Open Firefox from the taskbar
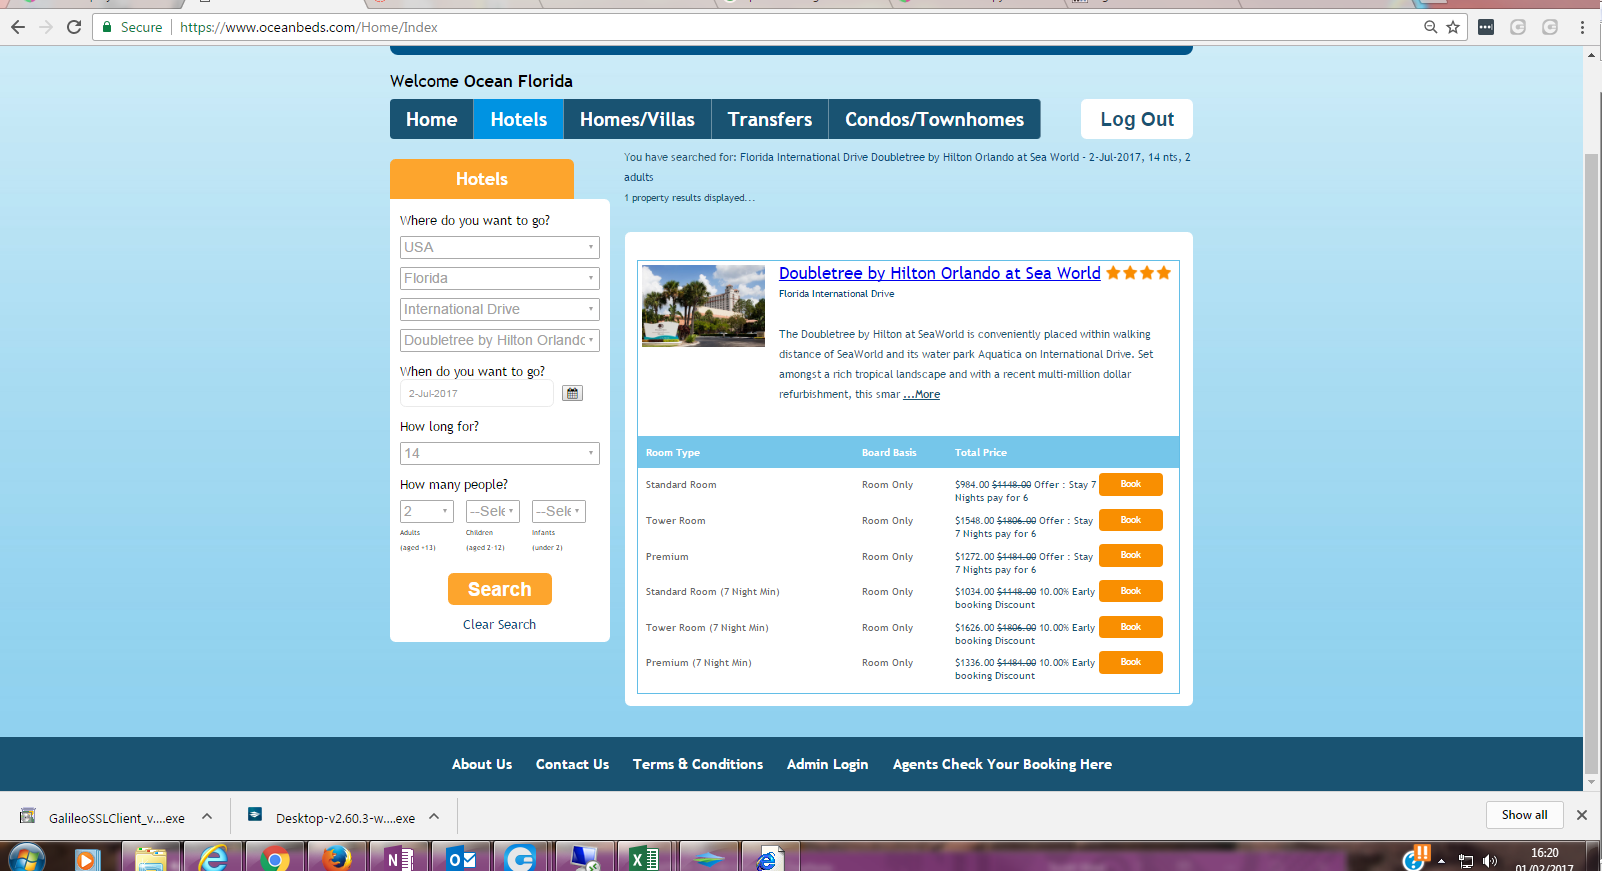 pyautogui.click(x=336, y=858)
